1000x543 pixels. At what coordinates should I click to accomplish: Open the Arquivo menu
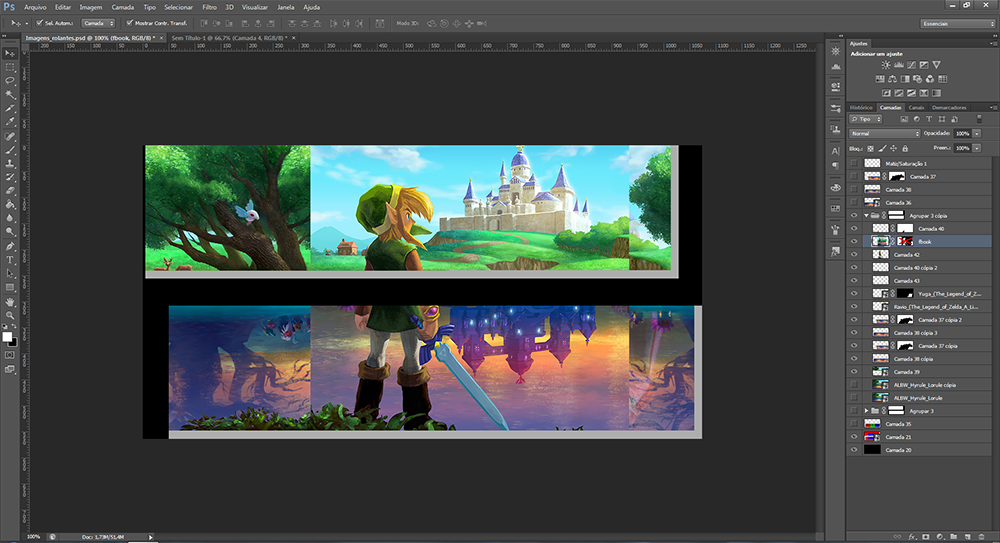click(35, 7)
